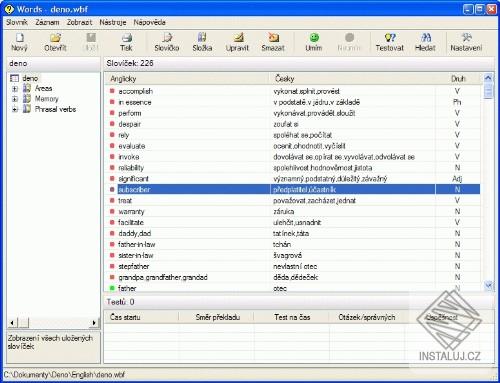The image size is (500, 383).
Task: Open the Slovník menu
Action: click(x=17, y=22)
